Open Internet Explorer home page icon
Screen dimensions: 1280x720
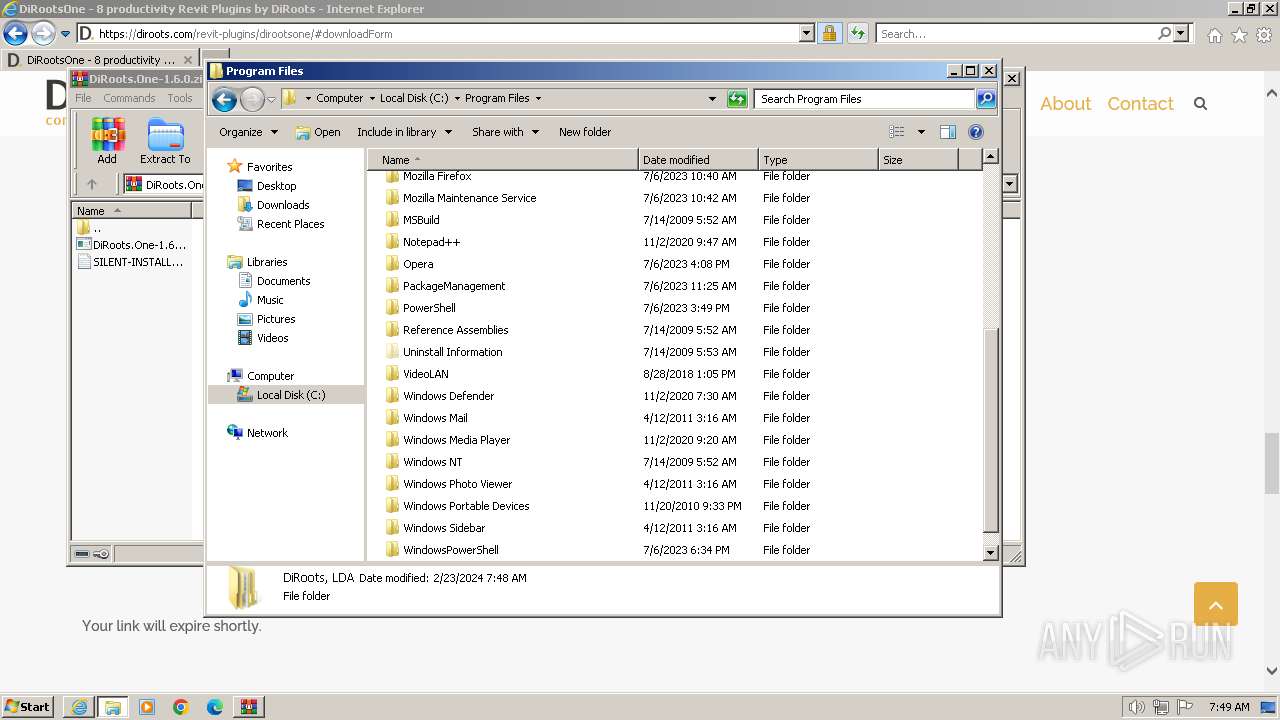[x=1214, y=35]
